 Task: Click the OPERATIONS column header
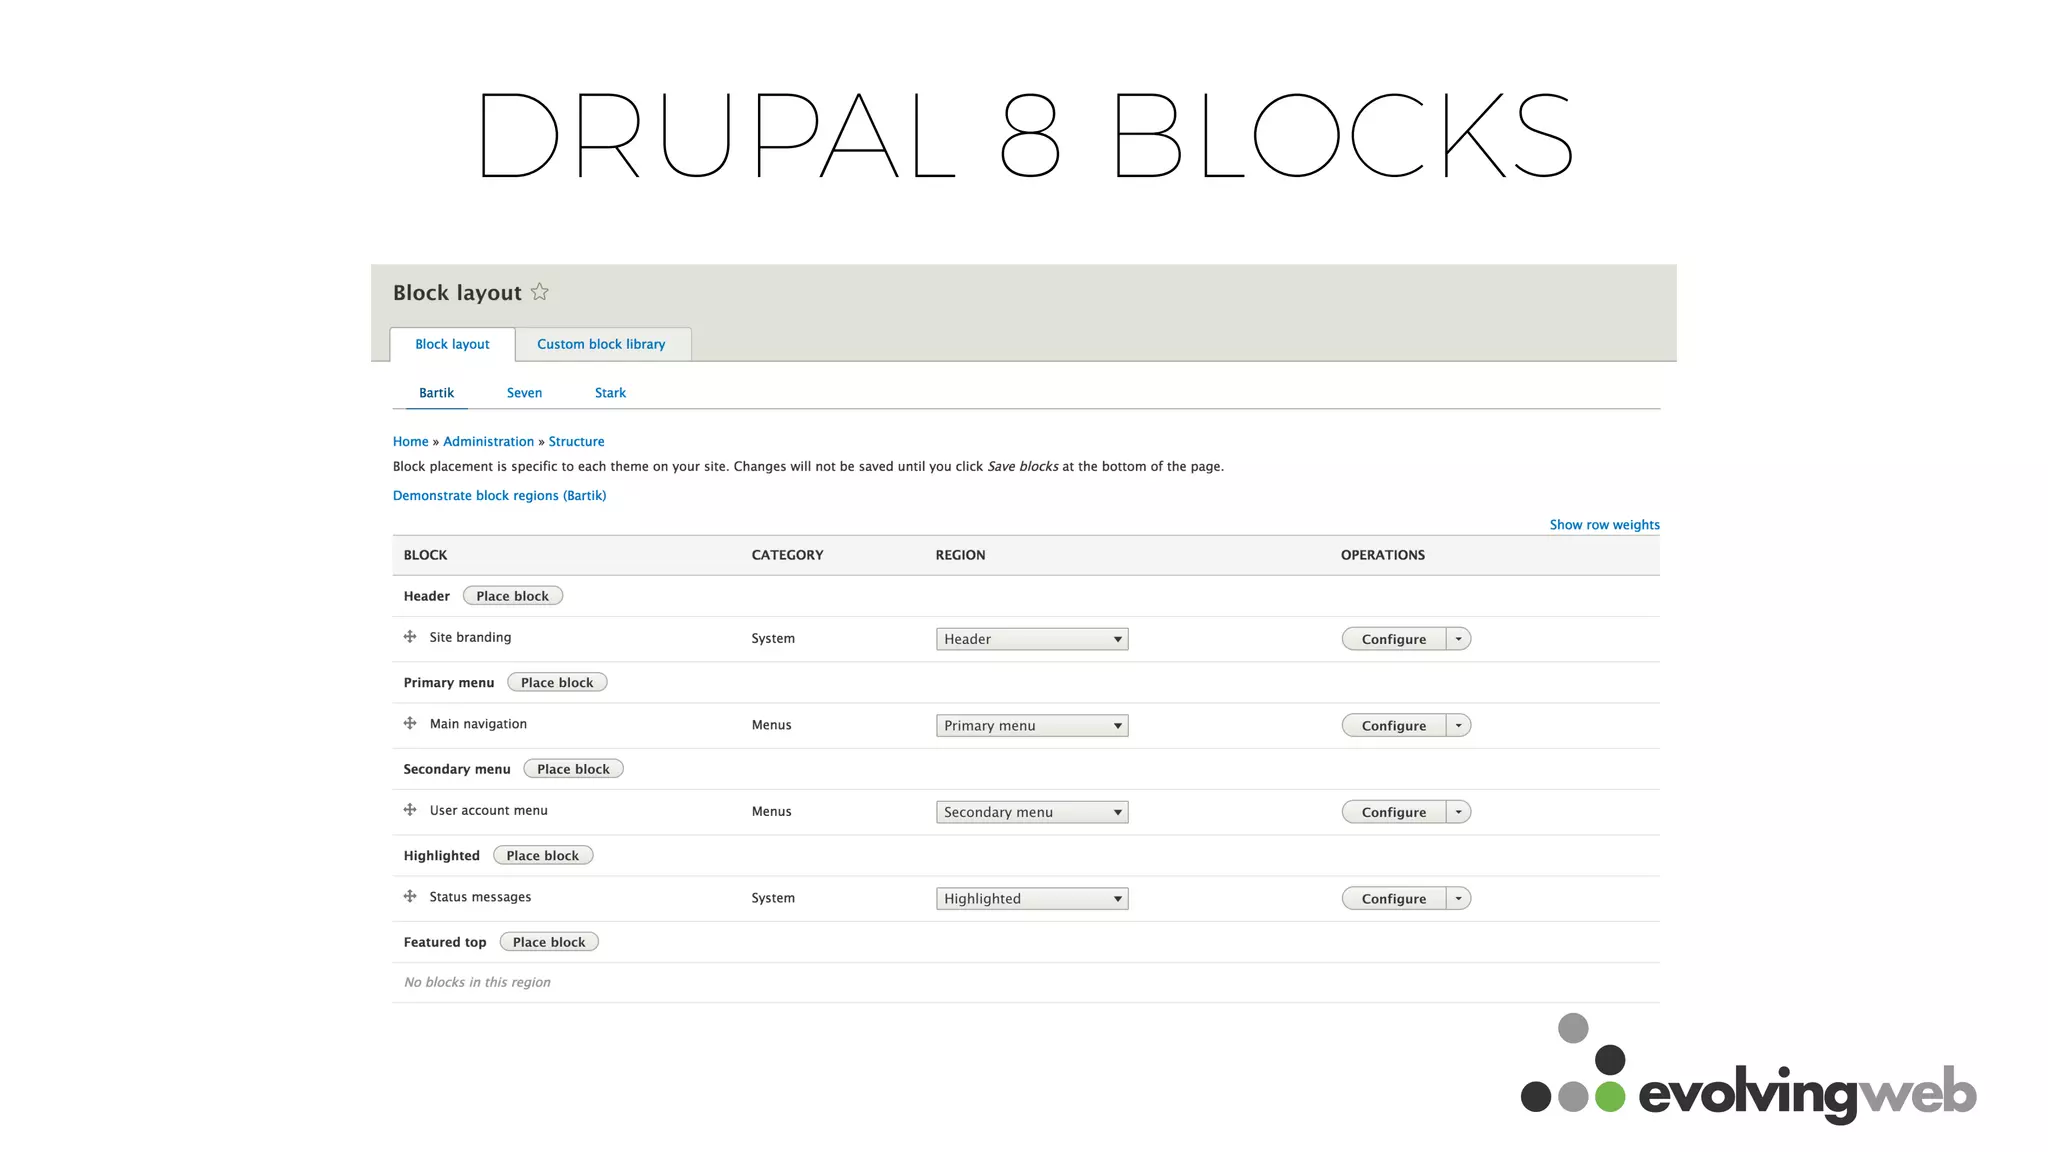(x=1383, y=555)
